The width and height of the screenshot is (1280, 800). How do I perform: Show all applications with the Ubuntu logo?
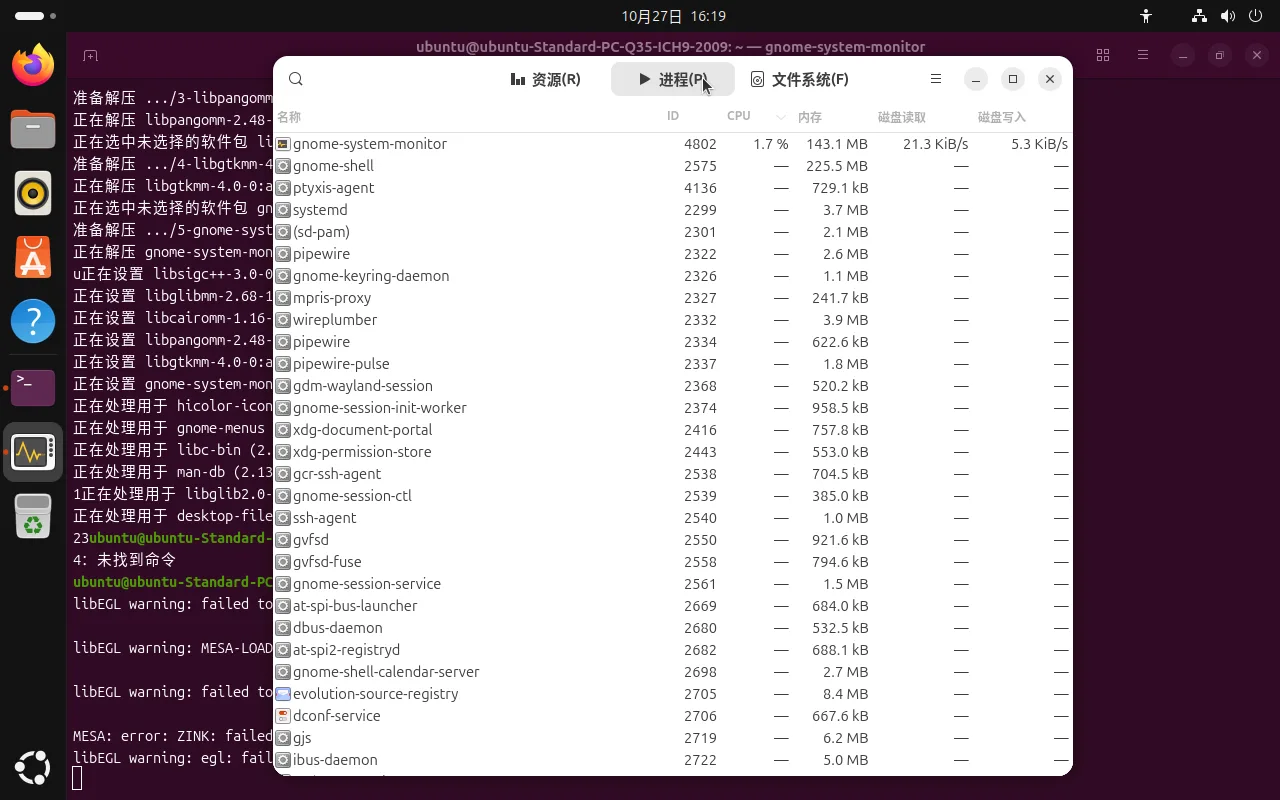pos(33,767)
